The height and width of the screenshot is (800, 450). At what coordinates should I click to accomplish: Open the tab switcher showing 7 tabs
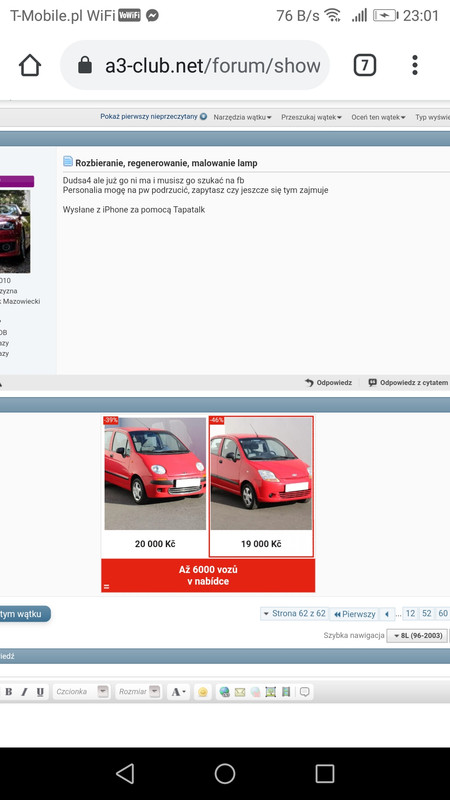pos(365,65)
